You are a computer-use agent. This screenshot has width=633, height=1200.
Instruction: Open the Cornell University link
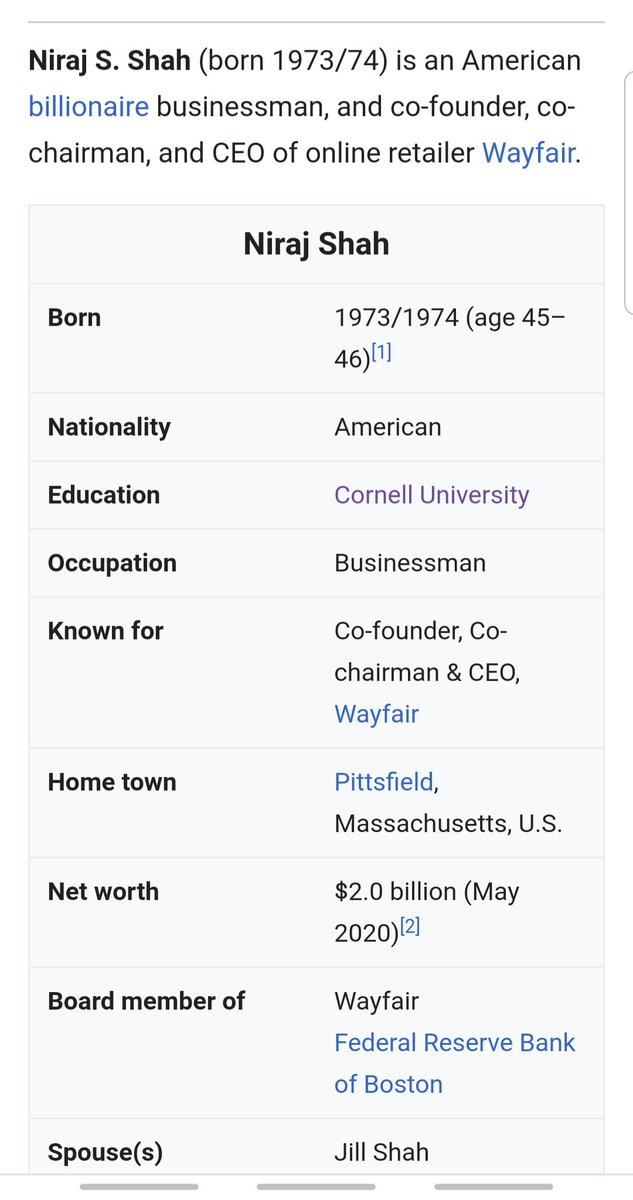(431, 495)
